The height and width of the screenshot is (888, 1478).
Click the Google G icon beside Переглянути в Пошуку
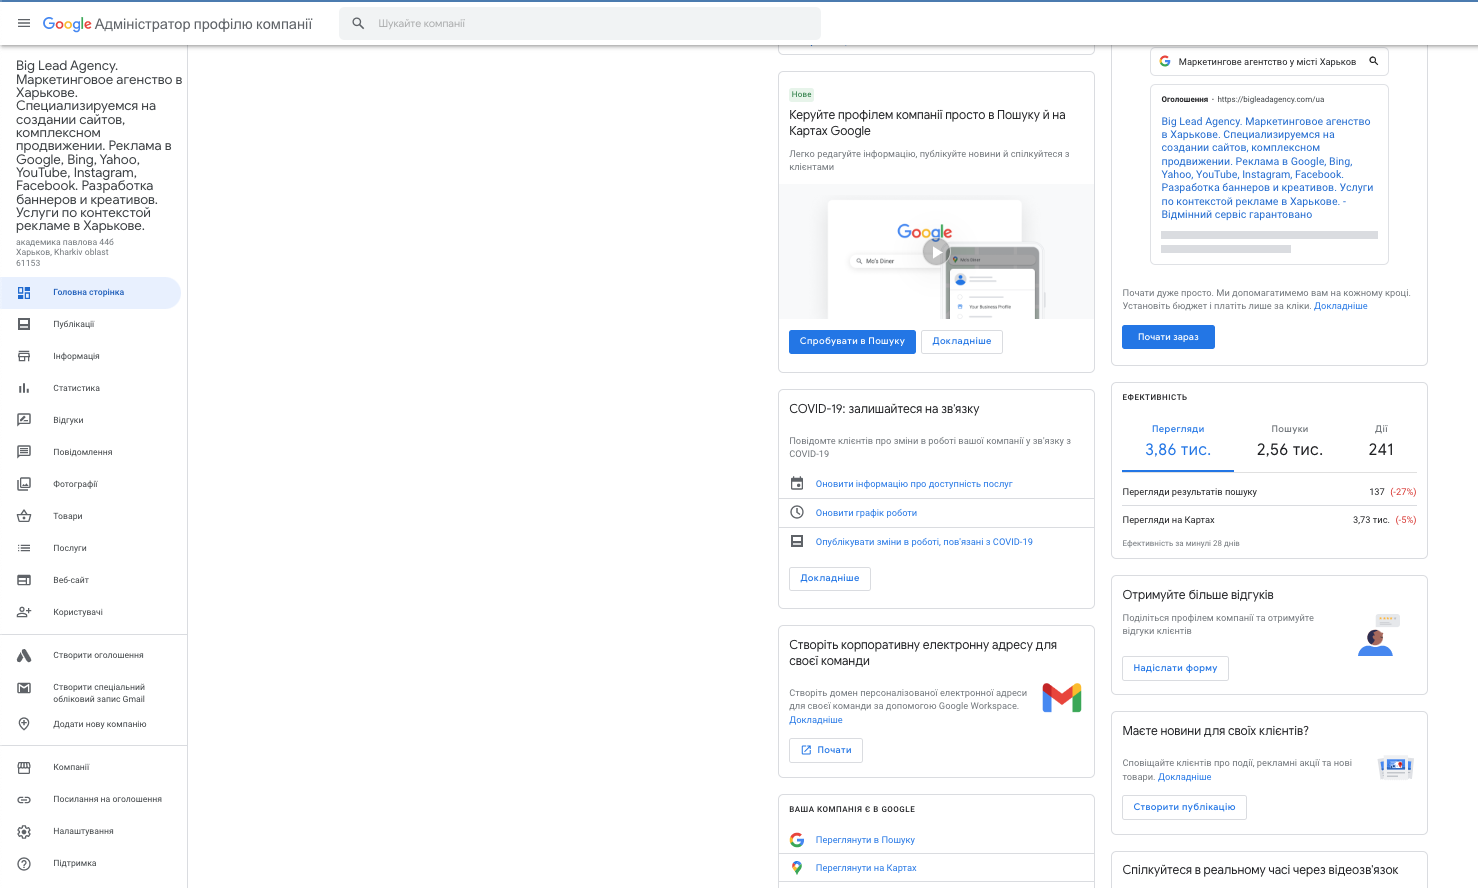pos(797,840)
